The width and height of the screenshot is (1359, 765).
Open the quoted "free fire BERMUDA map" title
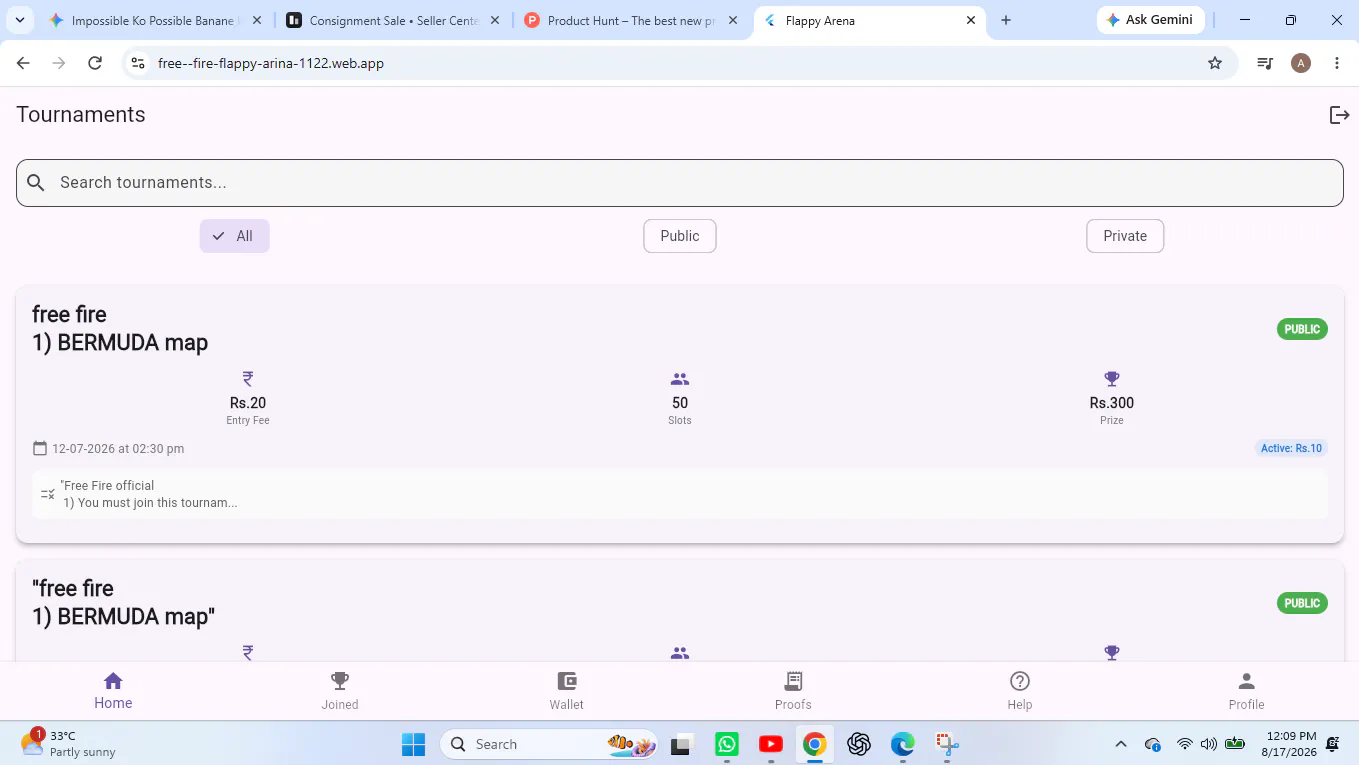tap(124, 602)
